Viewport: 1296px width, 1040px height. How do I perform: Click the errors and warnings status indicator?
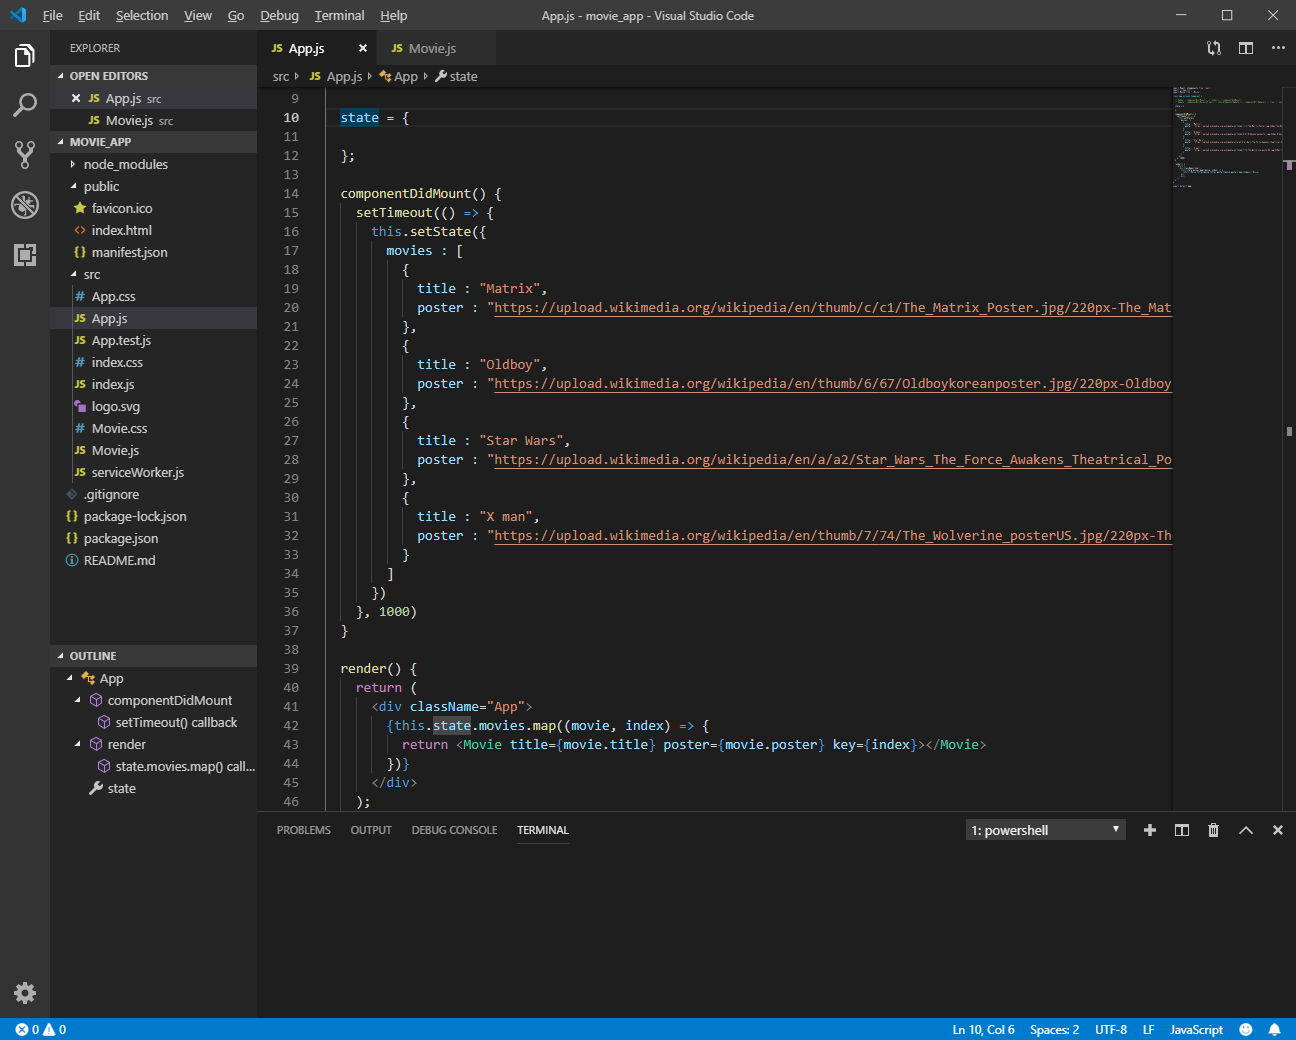41,1029
